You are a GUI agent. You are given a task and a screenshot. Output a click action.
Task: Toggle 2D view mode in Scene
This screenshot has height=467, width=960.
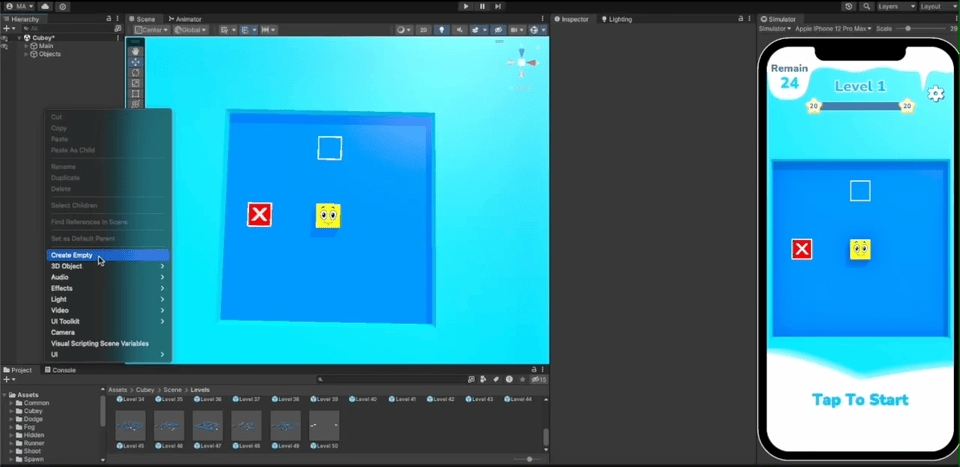point(424,30)
